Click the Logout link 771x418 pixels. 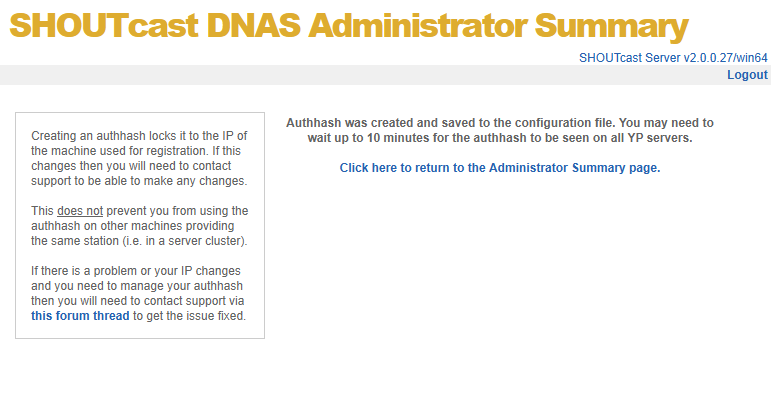click(747, 75)
